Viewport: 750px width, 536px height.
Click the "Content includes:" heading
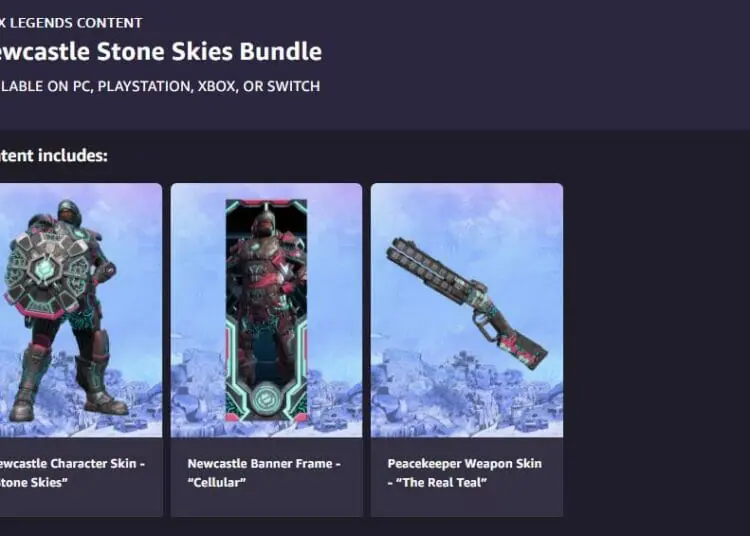[54, 156]
